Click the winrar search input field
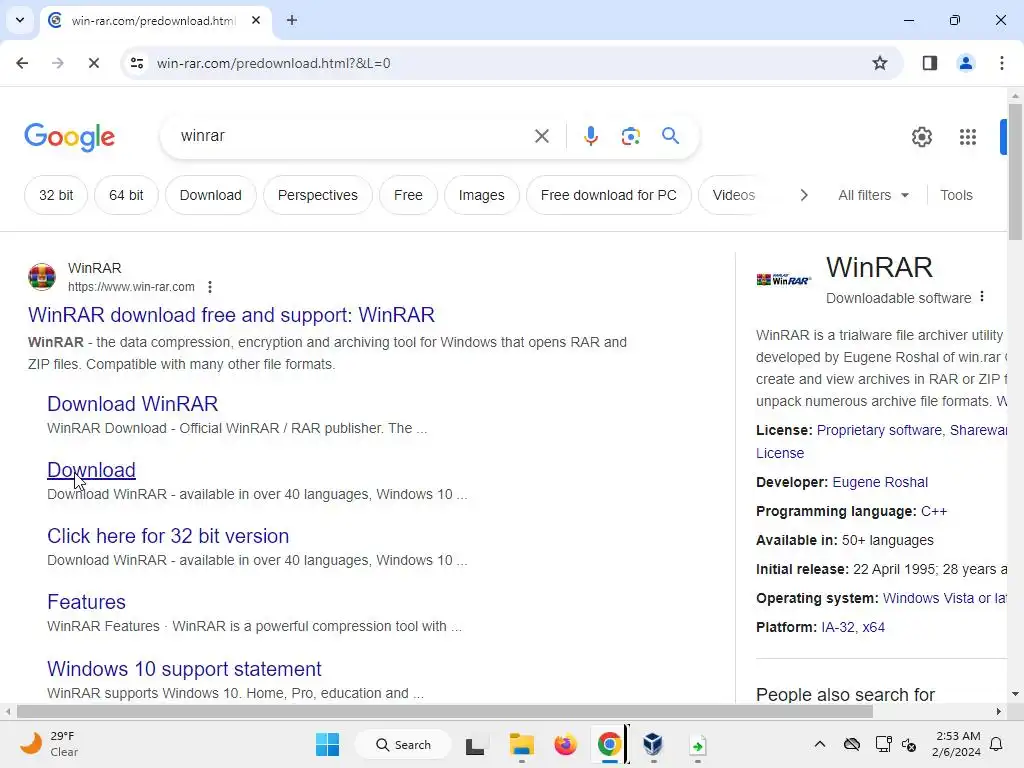This screenshot has height=768, width=1024. coord(353,136)
